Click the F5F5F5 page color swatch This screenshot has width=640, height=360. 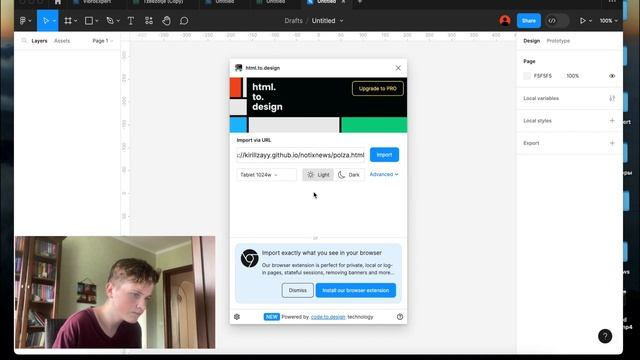pyautogui.click(x=527, y=76)
